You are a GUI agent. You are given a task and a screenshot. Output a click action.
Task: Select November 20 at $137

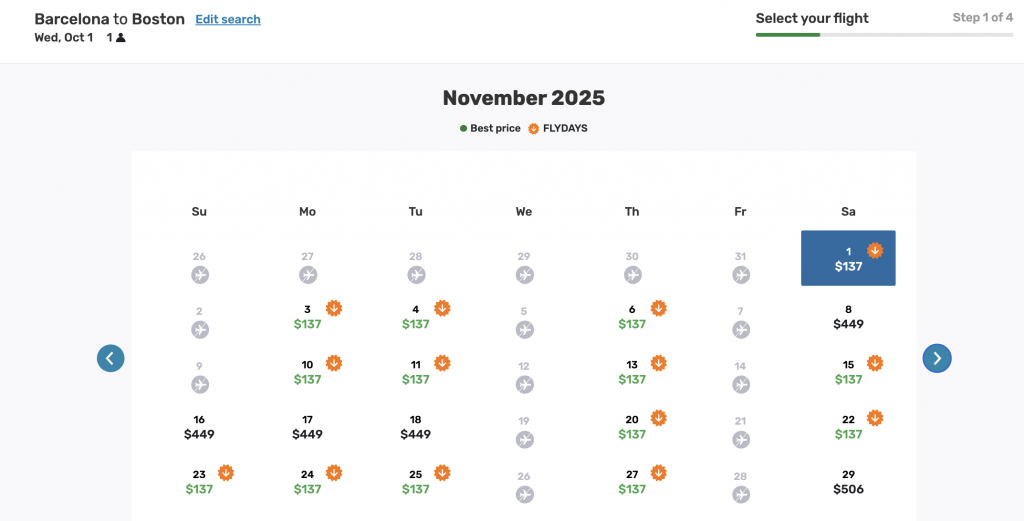[x=632, y=428]
